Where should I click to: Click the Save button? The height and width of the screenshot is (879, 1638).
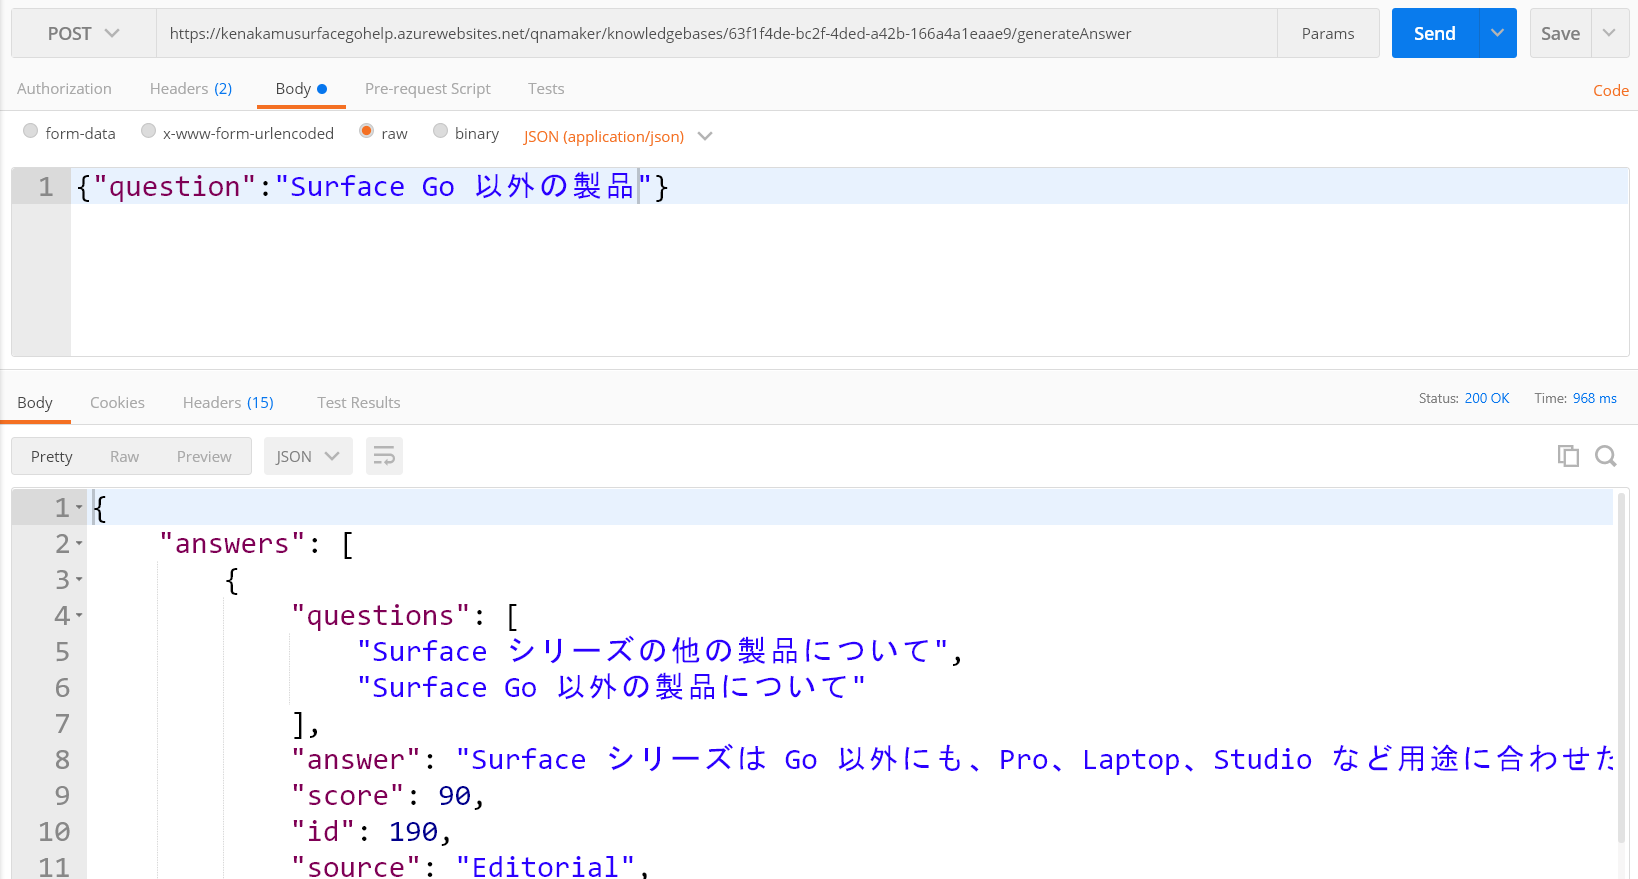point(1560,33)
